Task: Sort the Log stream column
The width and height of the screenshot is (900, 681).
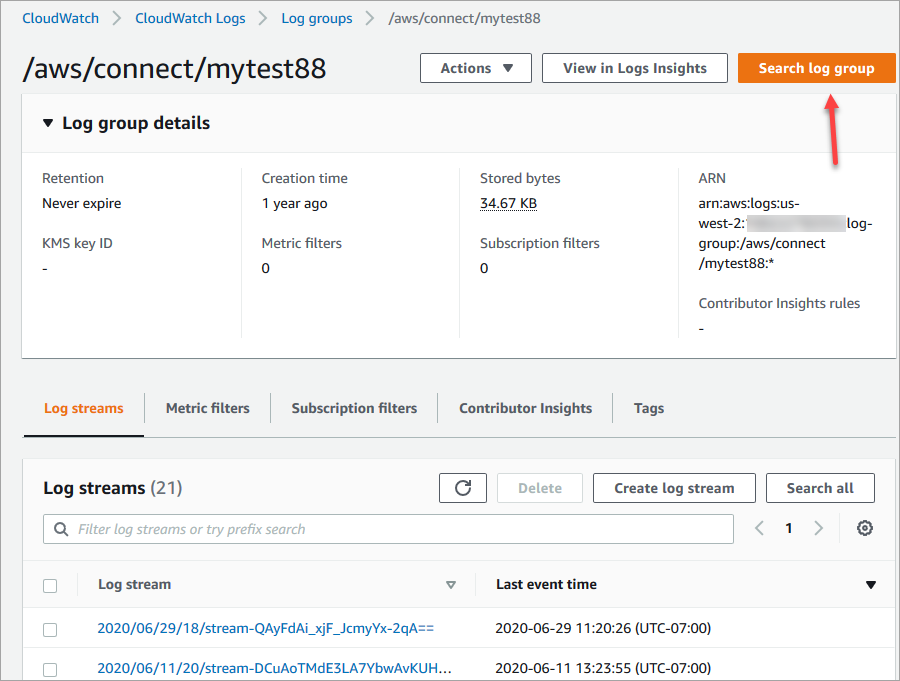Action: click(x=451, y=584)
